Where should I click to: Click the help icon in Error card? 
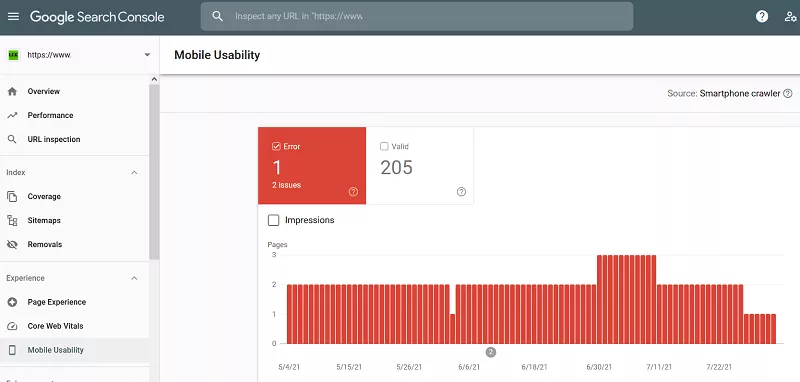coord(353,192)
